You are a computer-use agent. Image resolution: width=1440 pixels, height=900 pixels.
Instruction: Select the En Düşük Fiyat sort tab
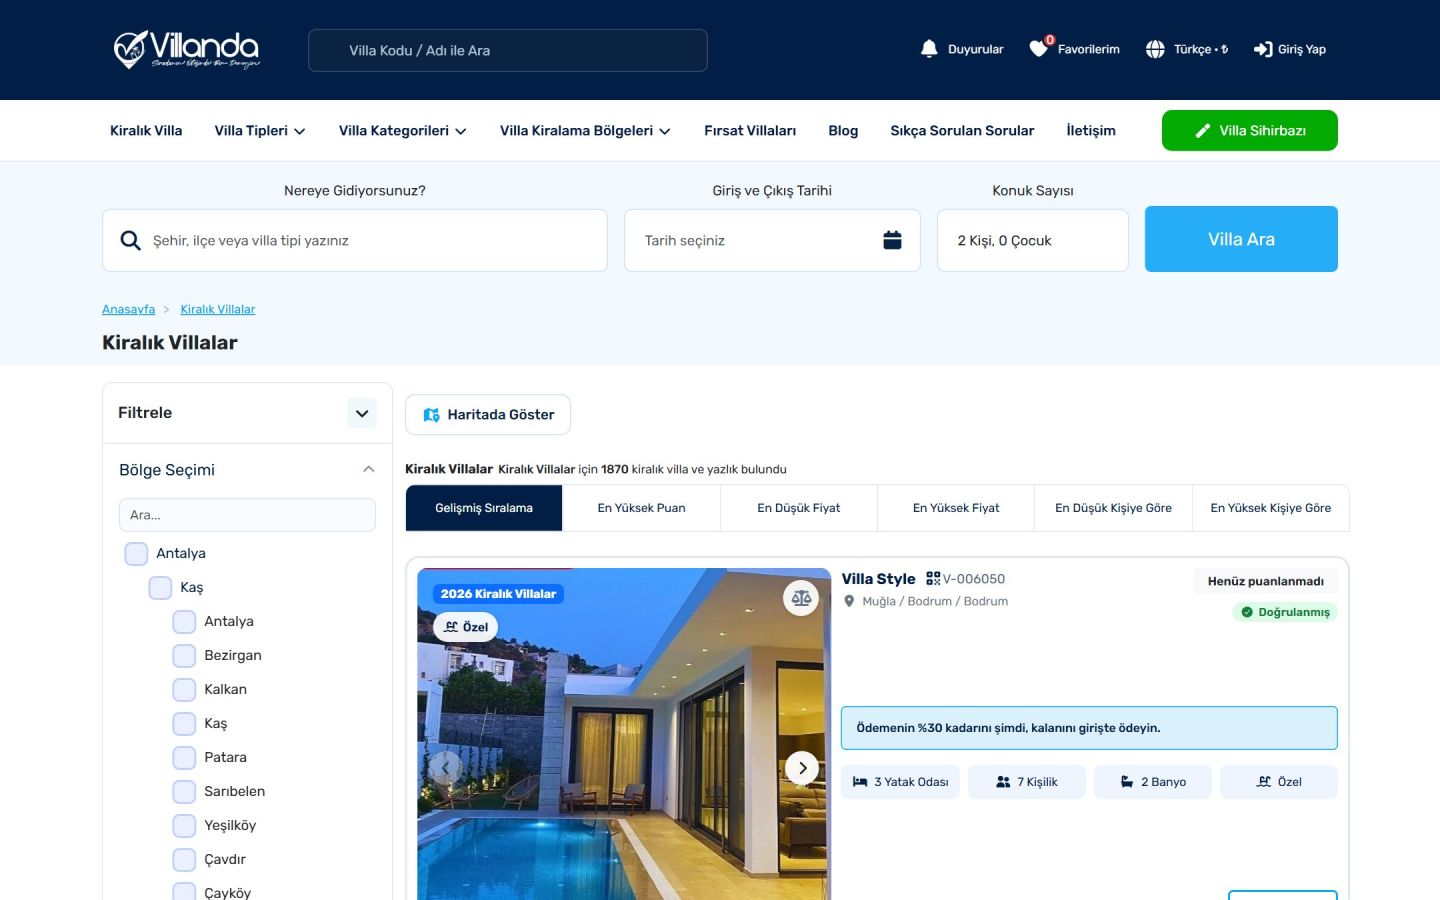point(798,508)
